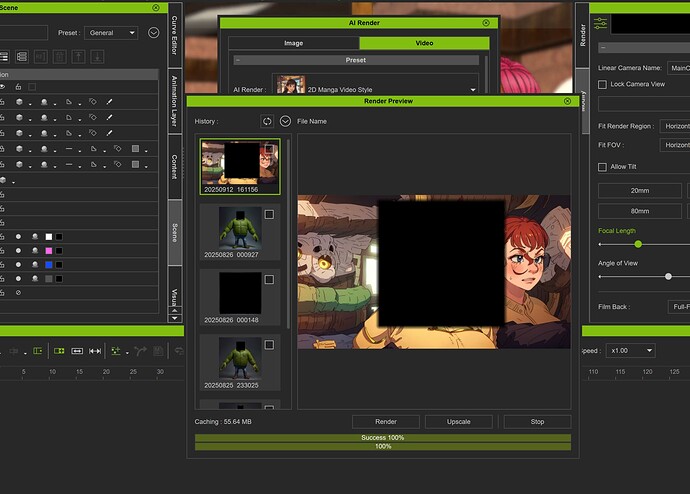Click the Stop button
The height and width of the screenshot is (494, 690).
point(537,421)
